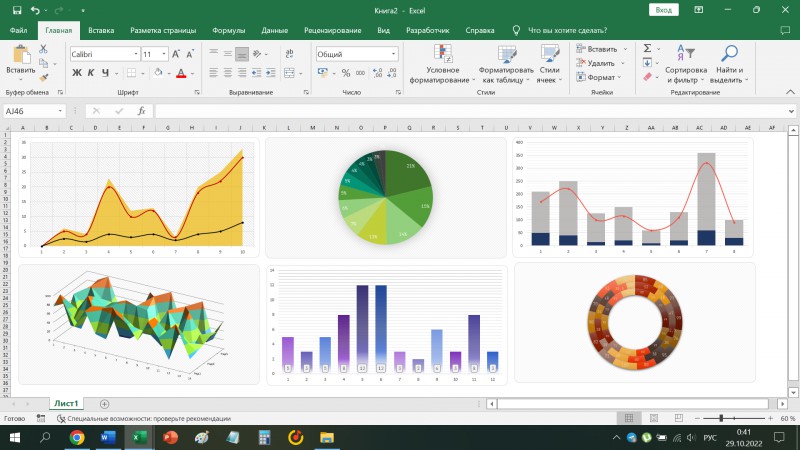Image resolution: width=800 pixels, height=450 pixels.
Task: Undo the last action
Action: (x=35, y=10)
